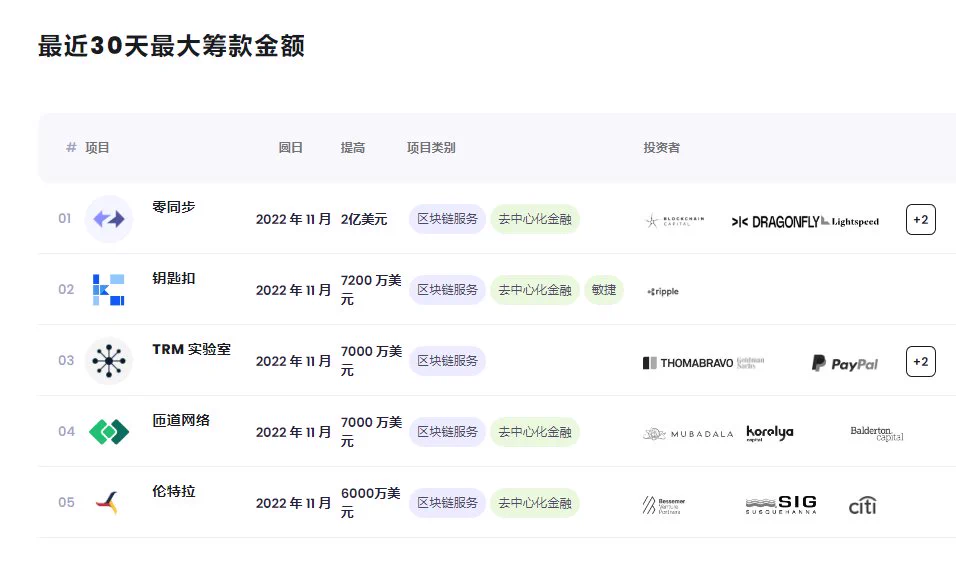Click the 投资者 column header
Screen dimensions: 956x579
coord(662,147)
